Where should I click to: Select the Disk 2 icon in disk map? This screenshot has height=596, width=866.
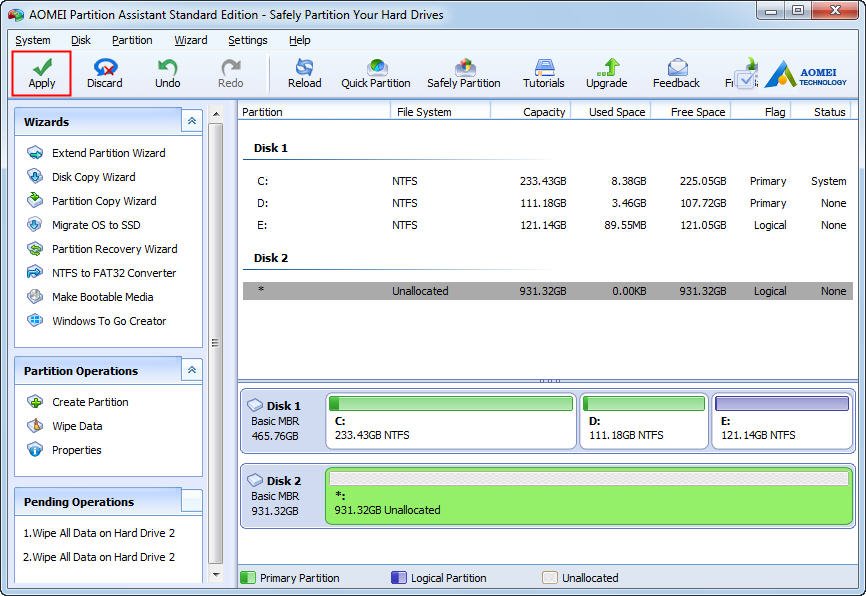click(255, 480)
